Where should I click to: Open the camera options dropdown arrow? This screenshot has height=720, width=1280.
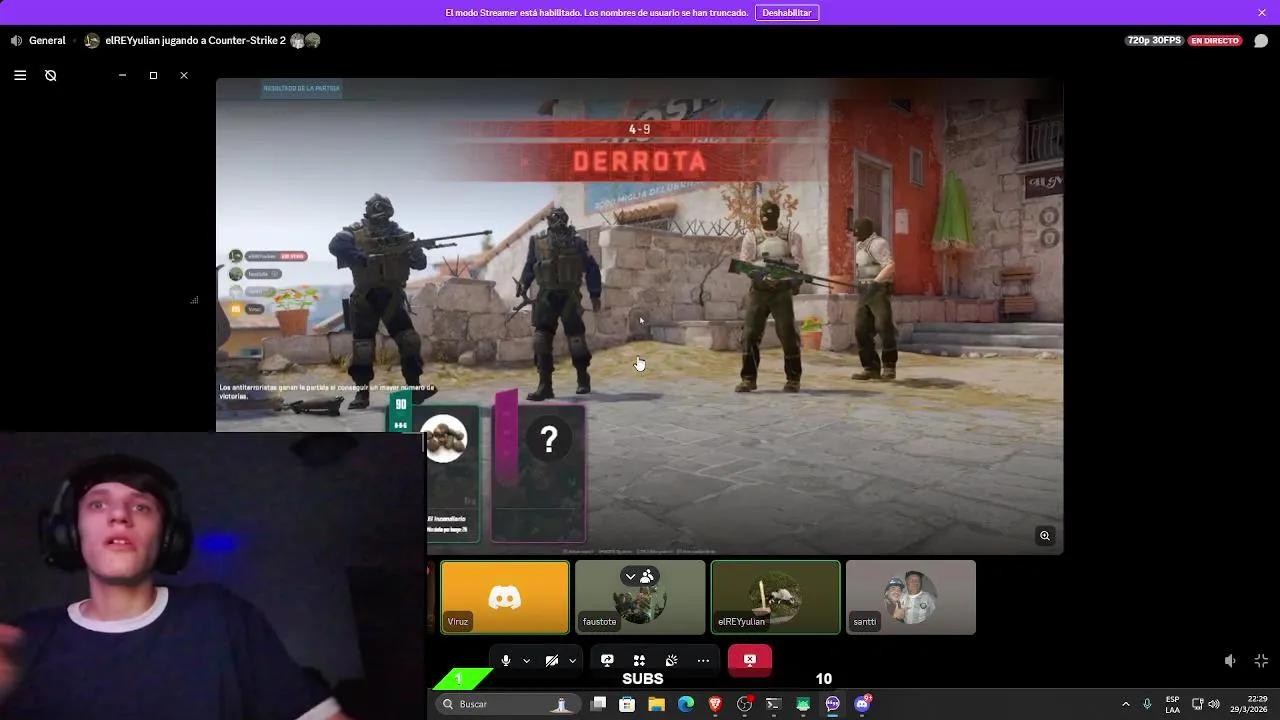click(x=572, y=661)
